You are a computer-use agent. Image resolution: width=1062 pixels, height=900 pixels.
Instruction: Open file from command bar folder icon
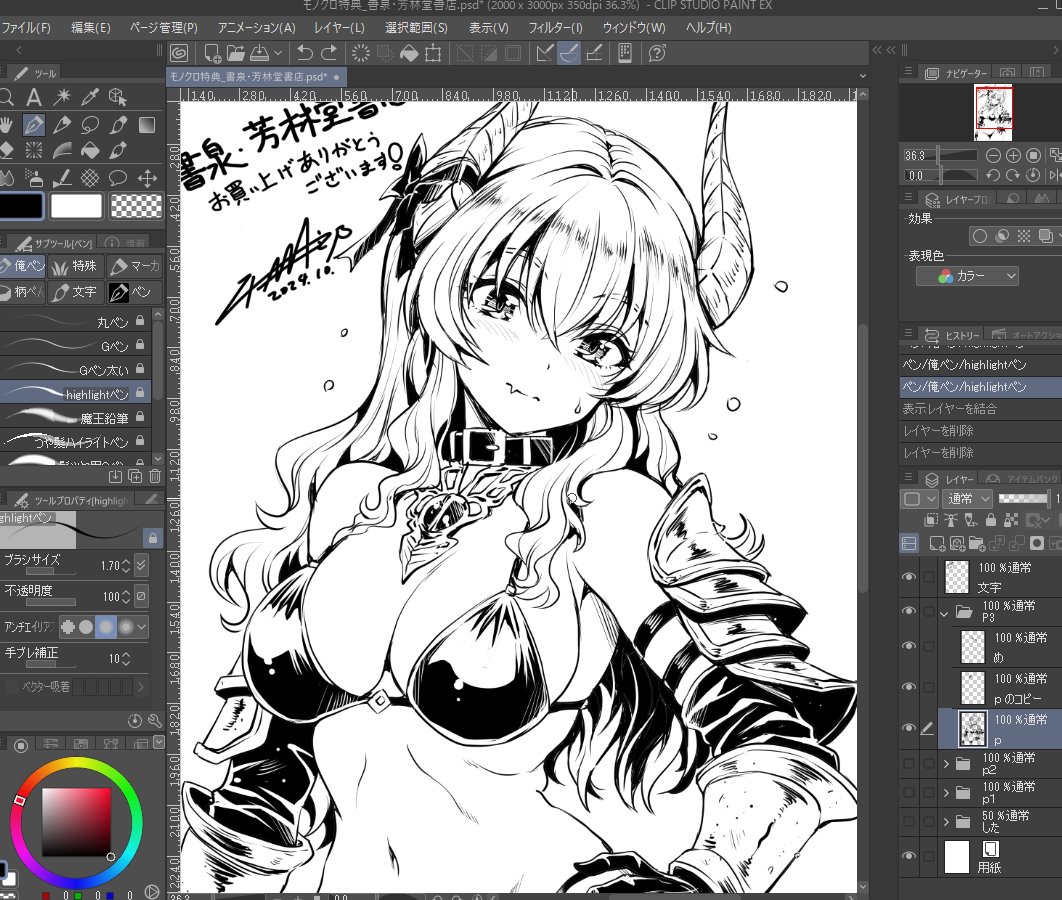click(x=236, y=53)
